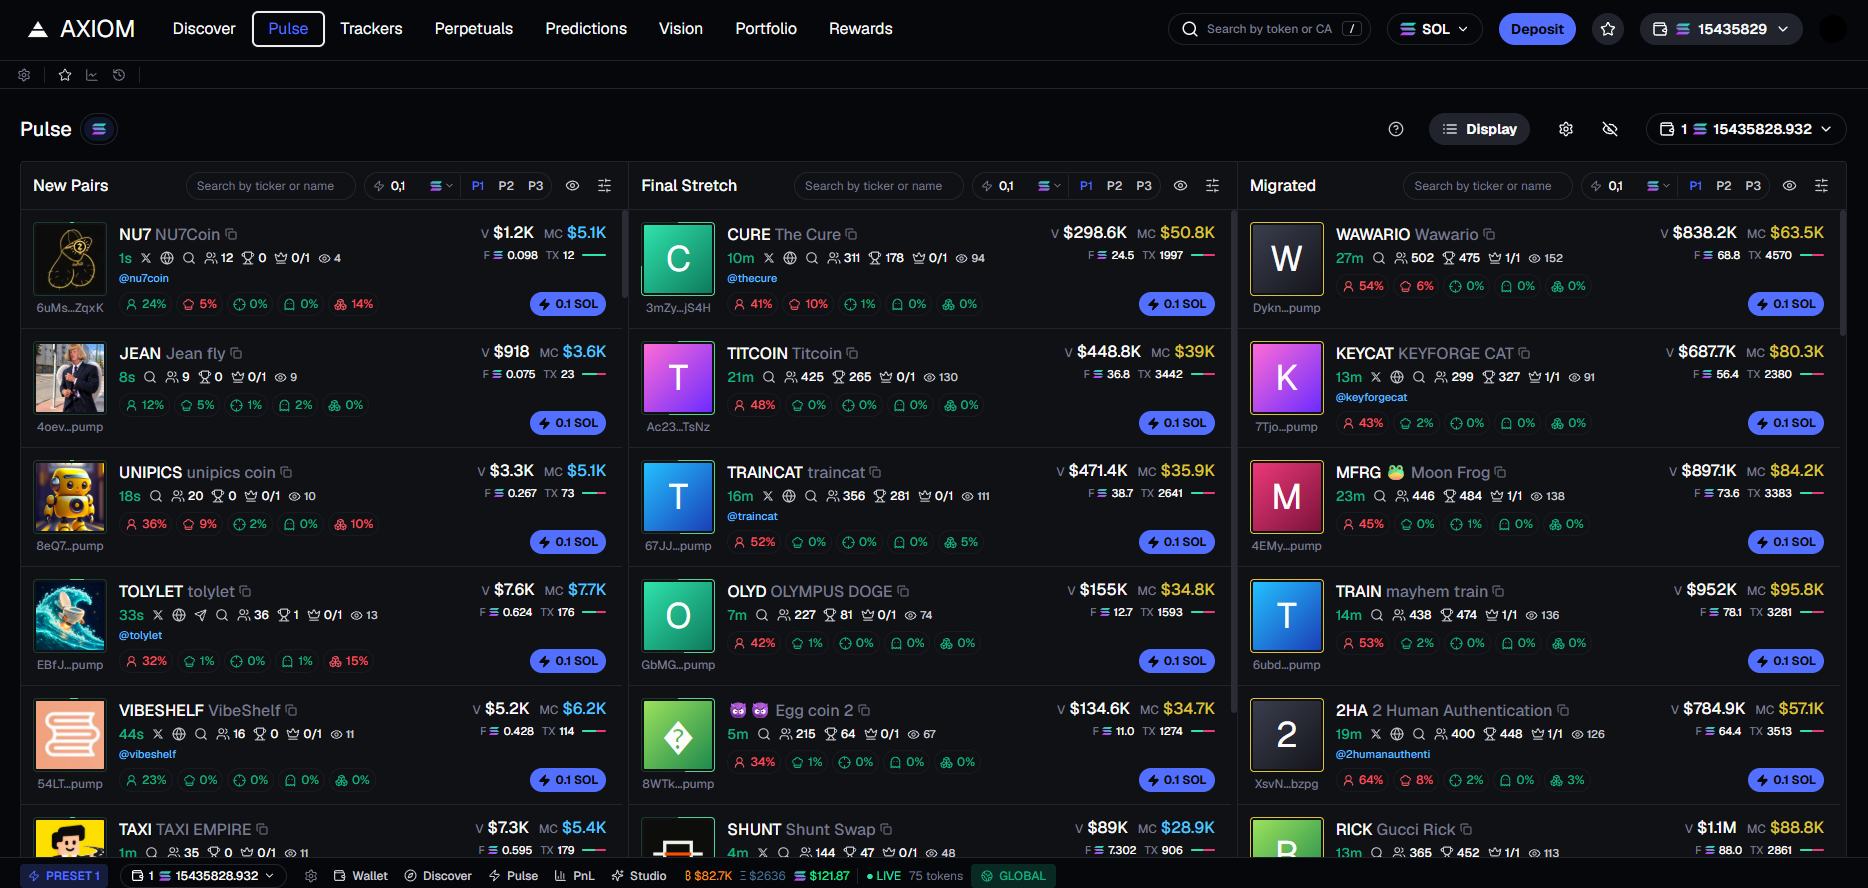
Task: Open the Final Stretch filter sliders icon
Action: pyautogui.click(x=1212, y=186)
